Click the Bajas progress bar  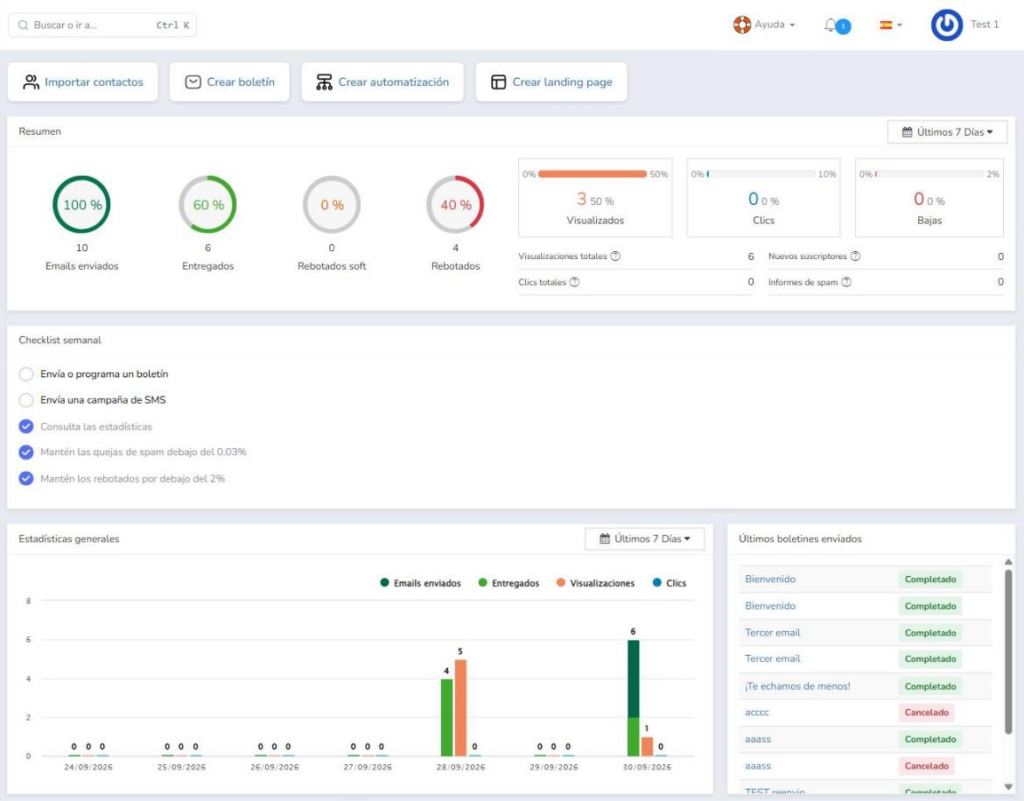929,174
